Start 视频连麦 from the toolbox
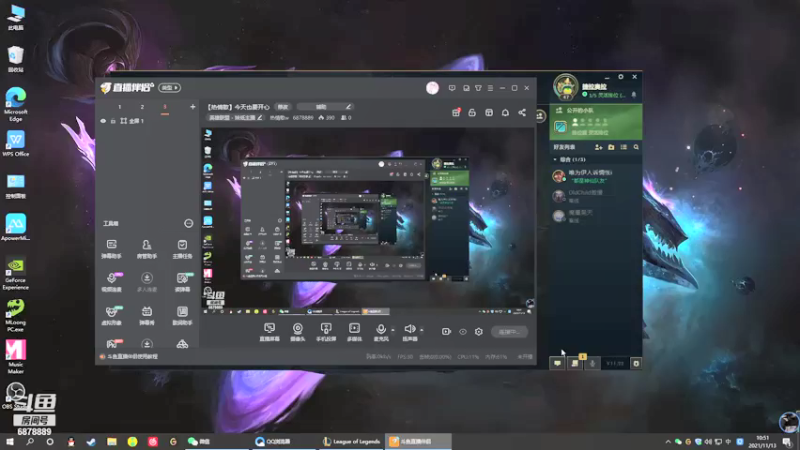Screen dimensions: 800x450 pos(111,282)
